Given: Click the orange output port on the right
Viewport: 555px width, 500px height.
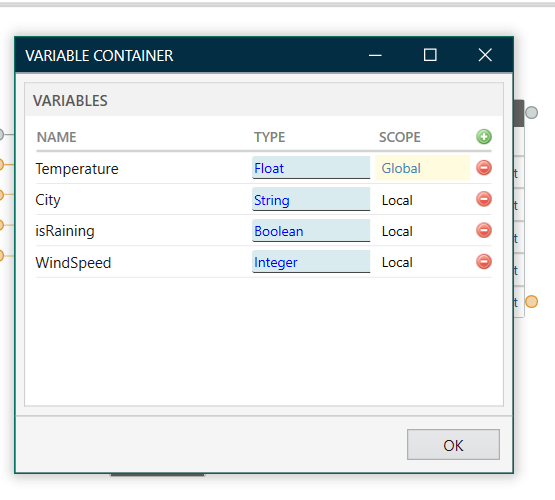Looking at the screenshot, I should pyautogui.click(x=531, y=301).
